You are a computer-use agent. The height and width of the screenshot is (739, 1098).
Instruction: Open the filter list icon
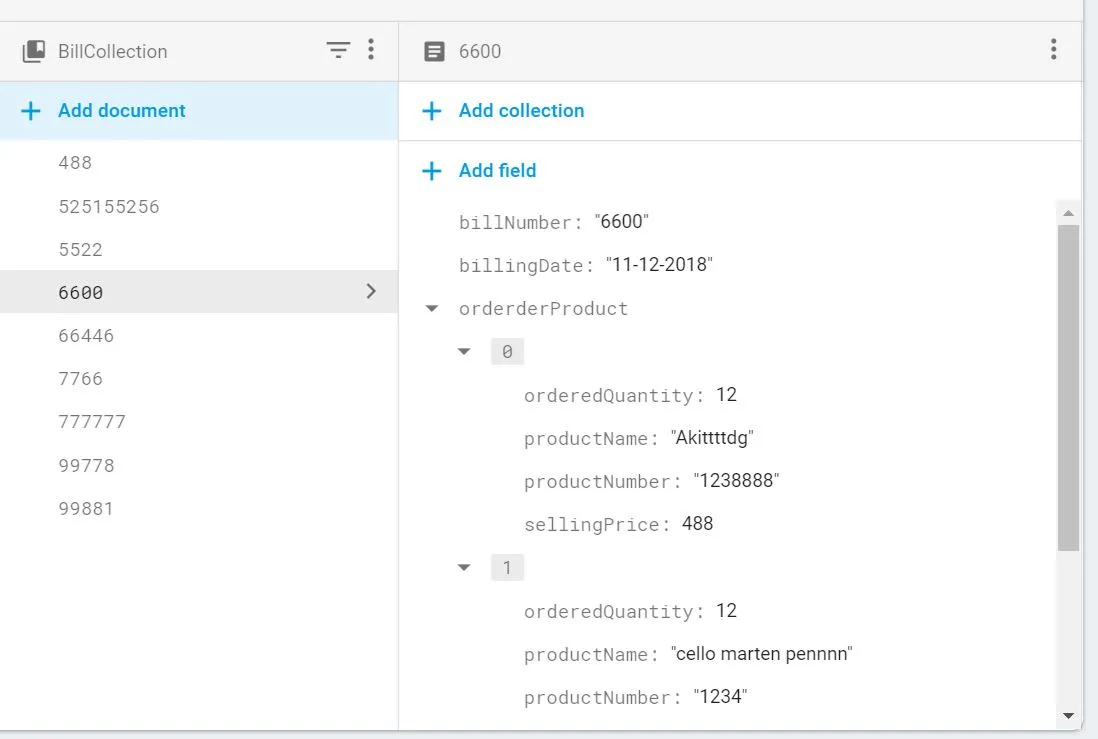tap(339, 50)
